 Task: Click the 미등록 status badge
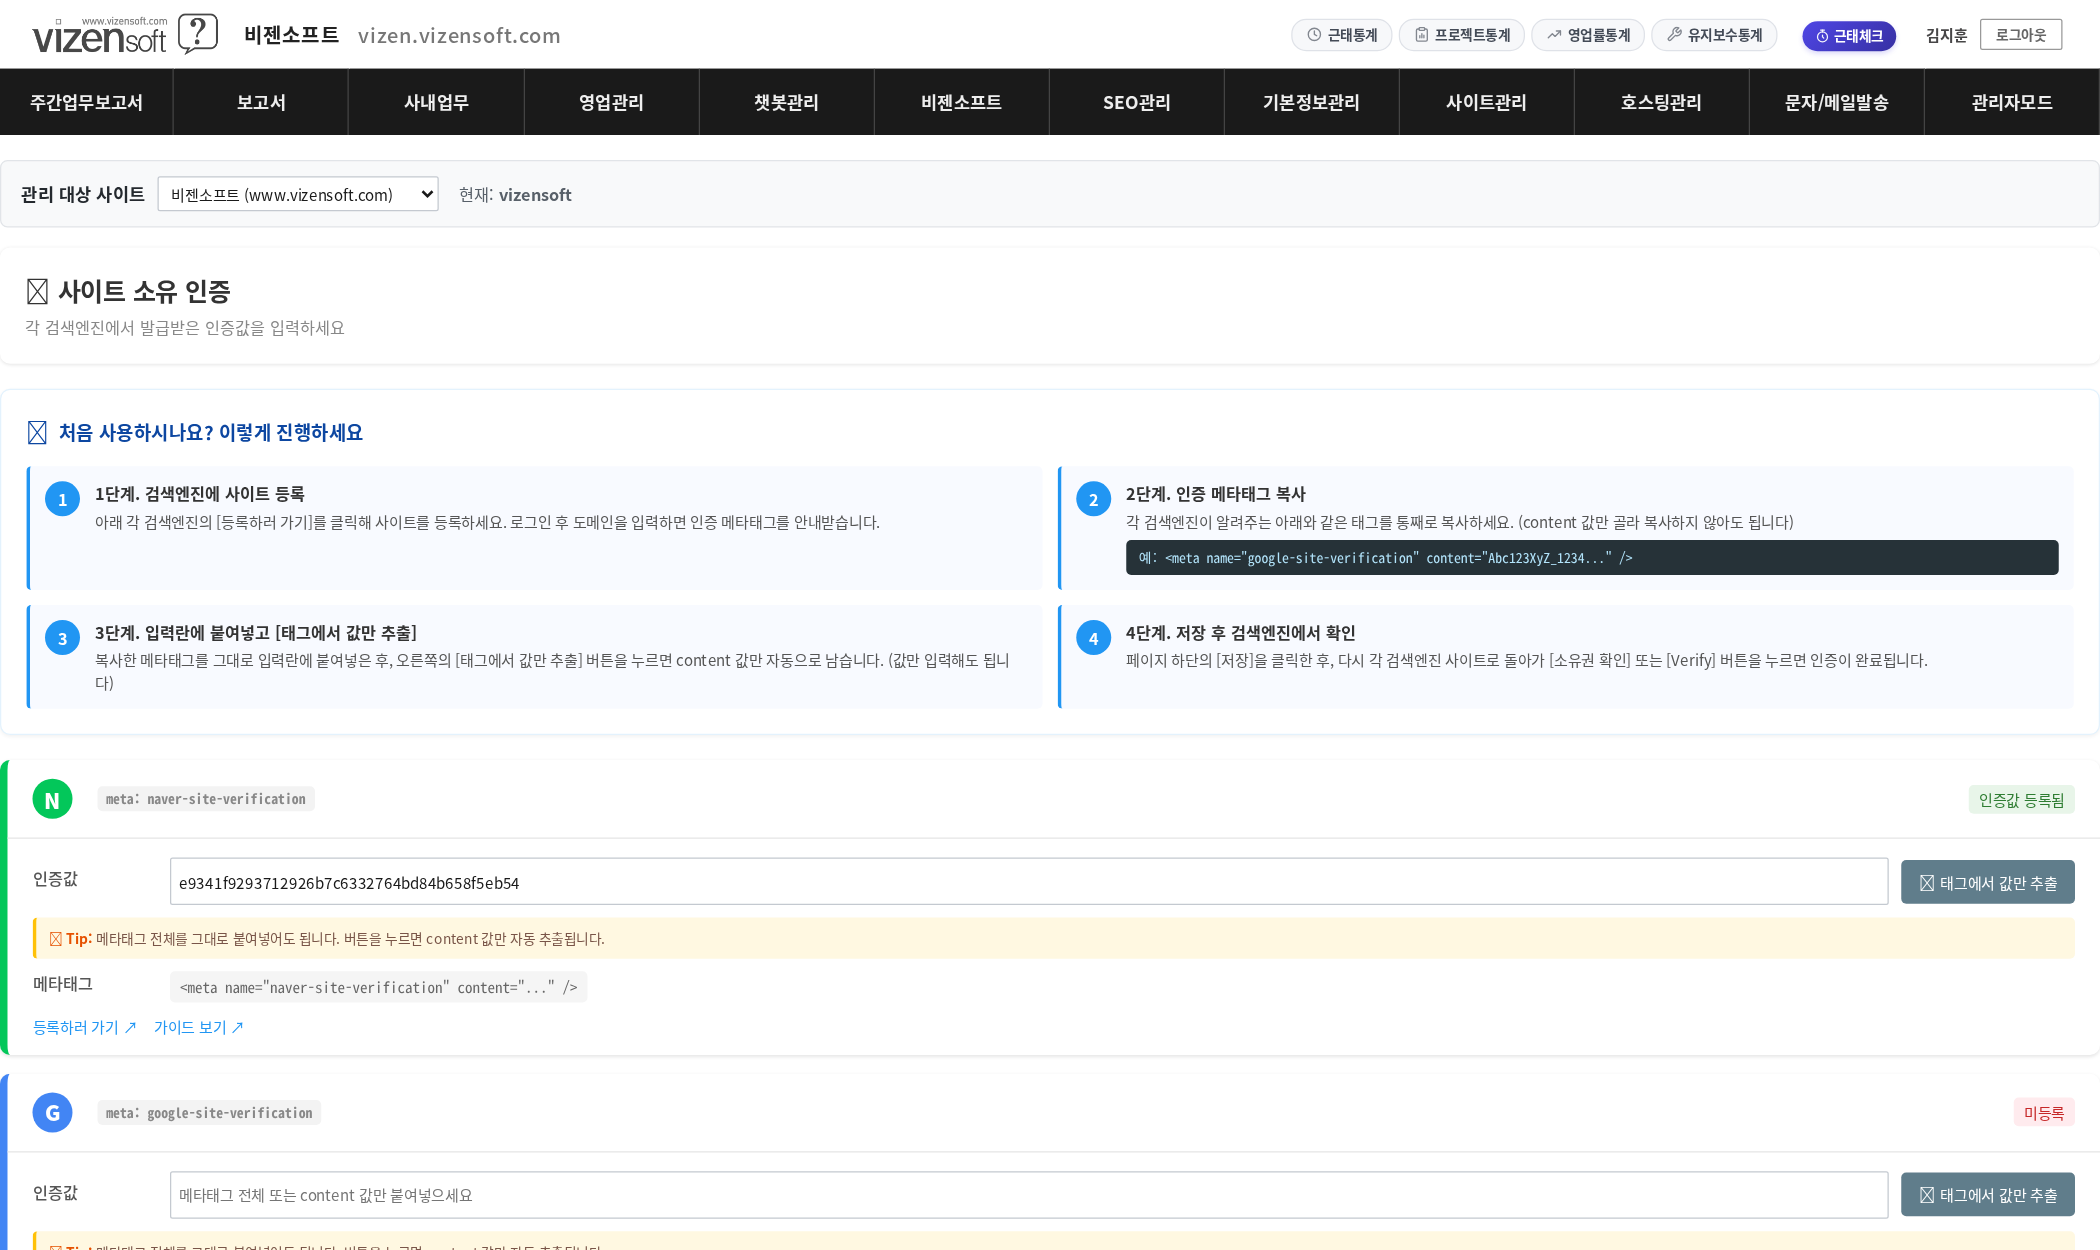click(x=2044, y=1113)
